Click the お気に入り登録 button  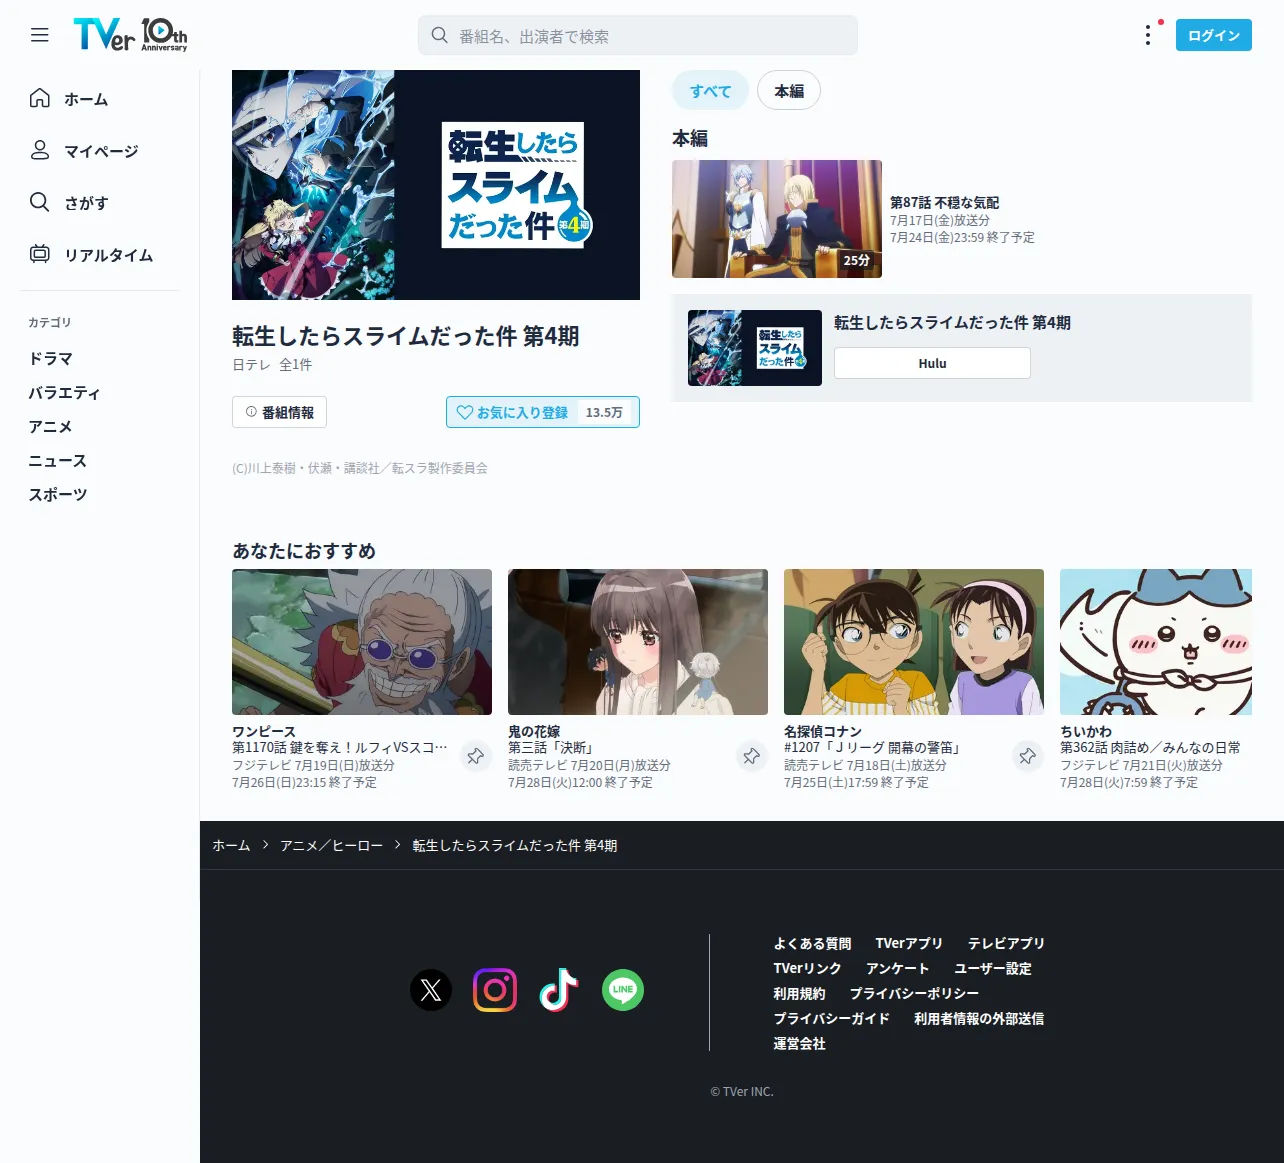(543, 412)
